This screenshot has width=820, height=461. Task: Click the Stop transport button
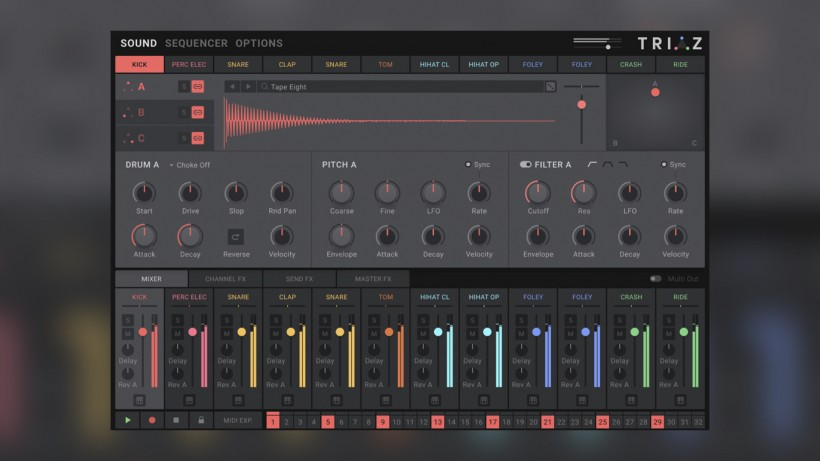[x=176, y=421]
